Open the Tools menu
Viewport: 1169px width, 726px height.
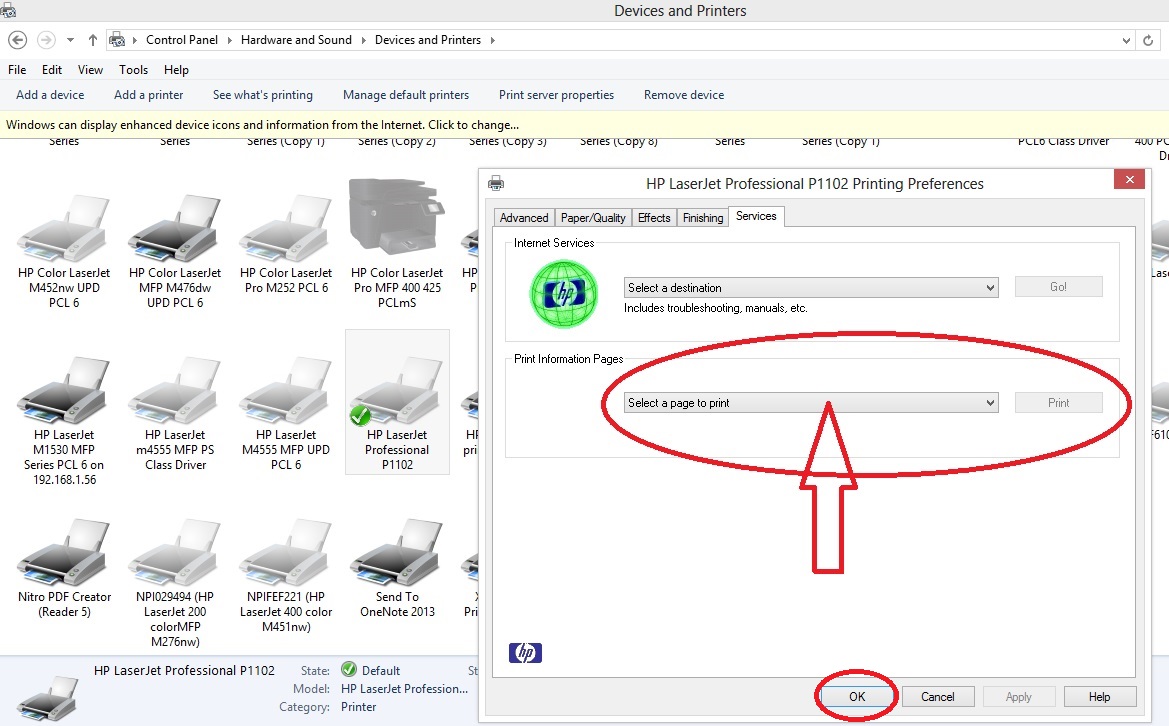[133, 70]
